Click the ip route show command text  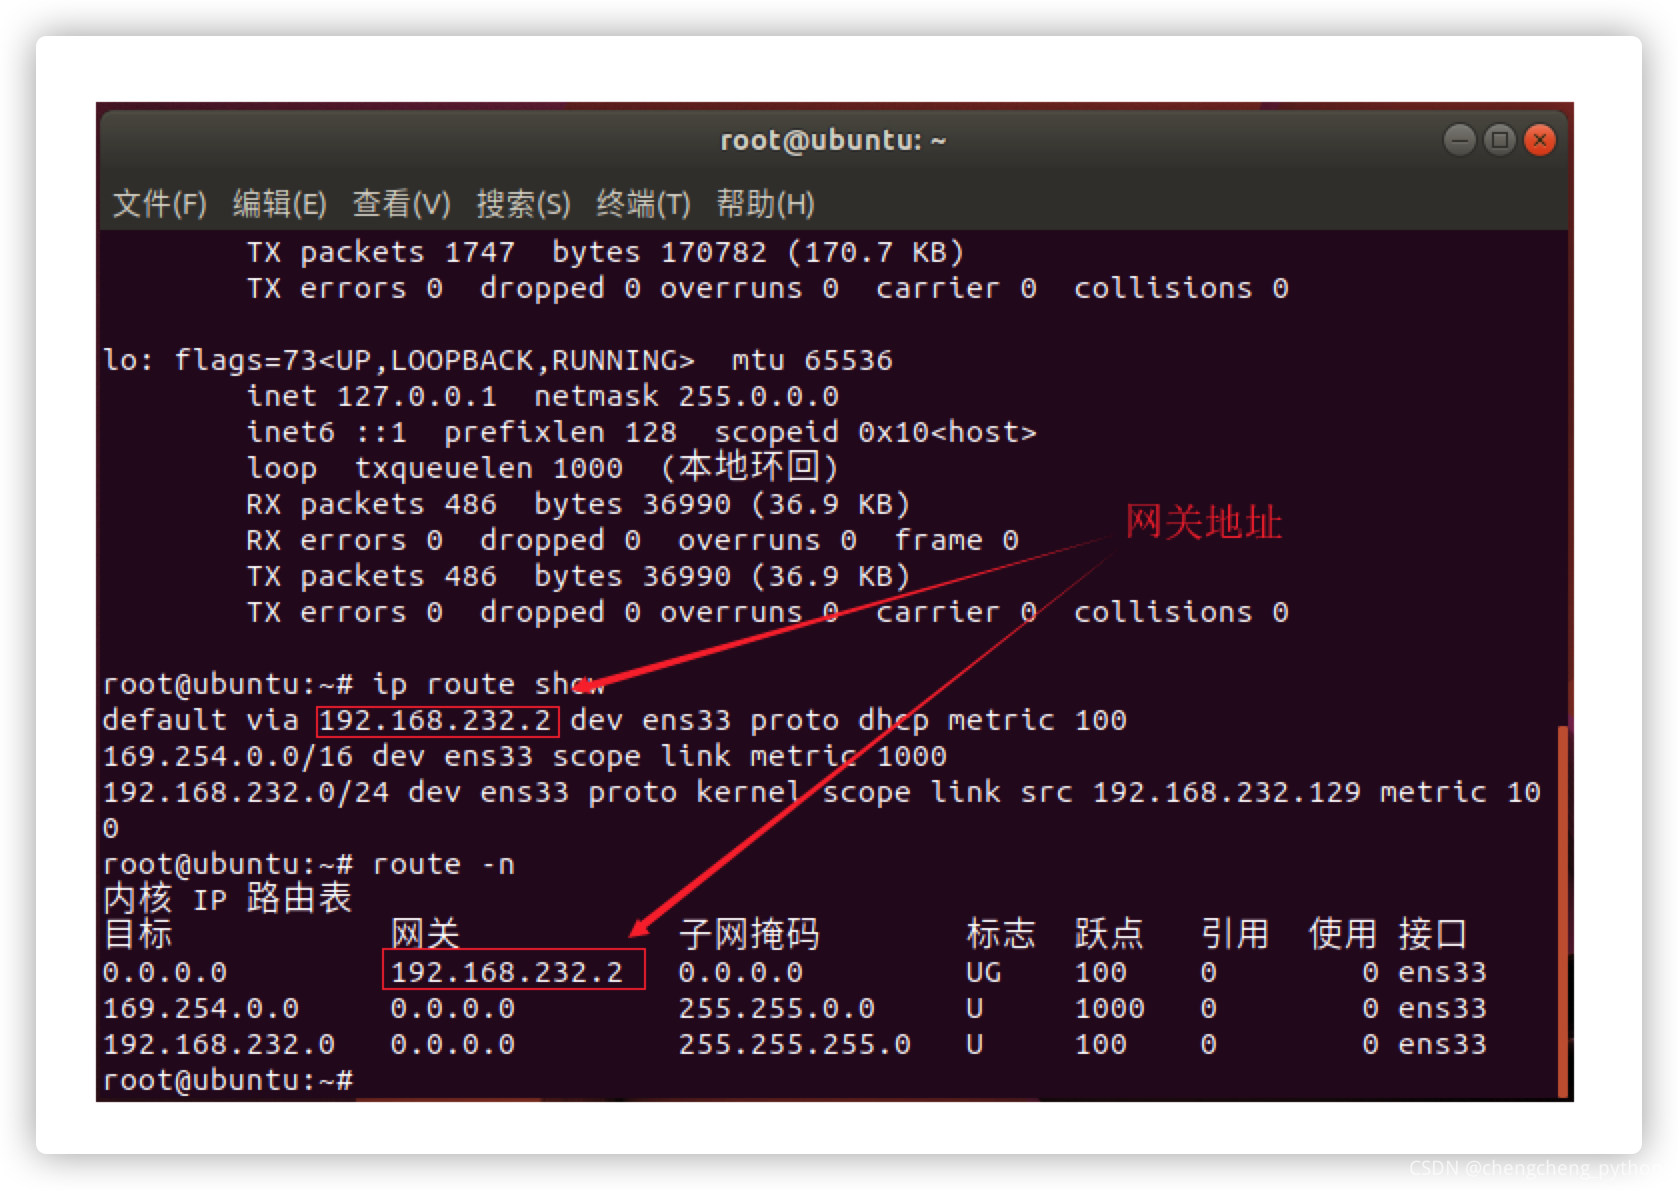[490, 684]
